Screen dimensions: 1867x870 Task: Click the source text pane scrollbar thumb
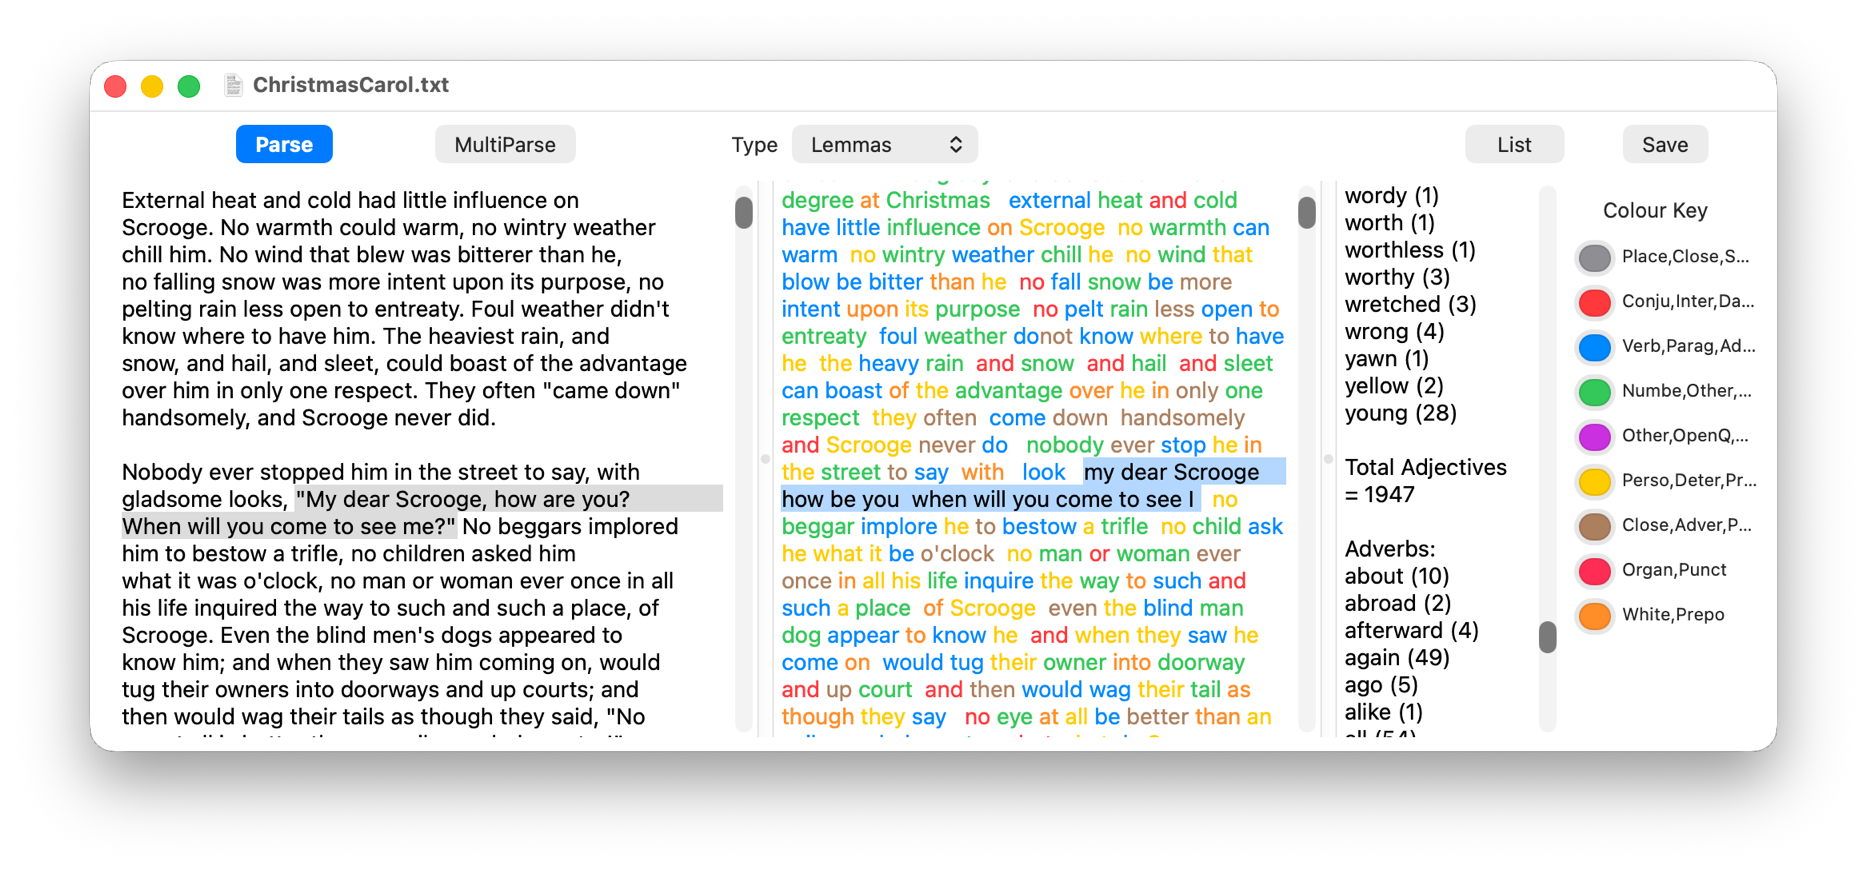[743, 212]
